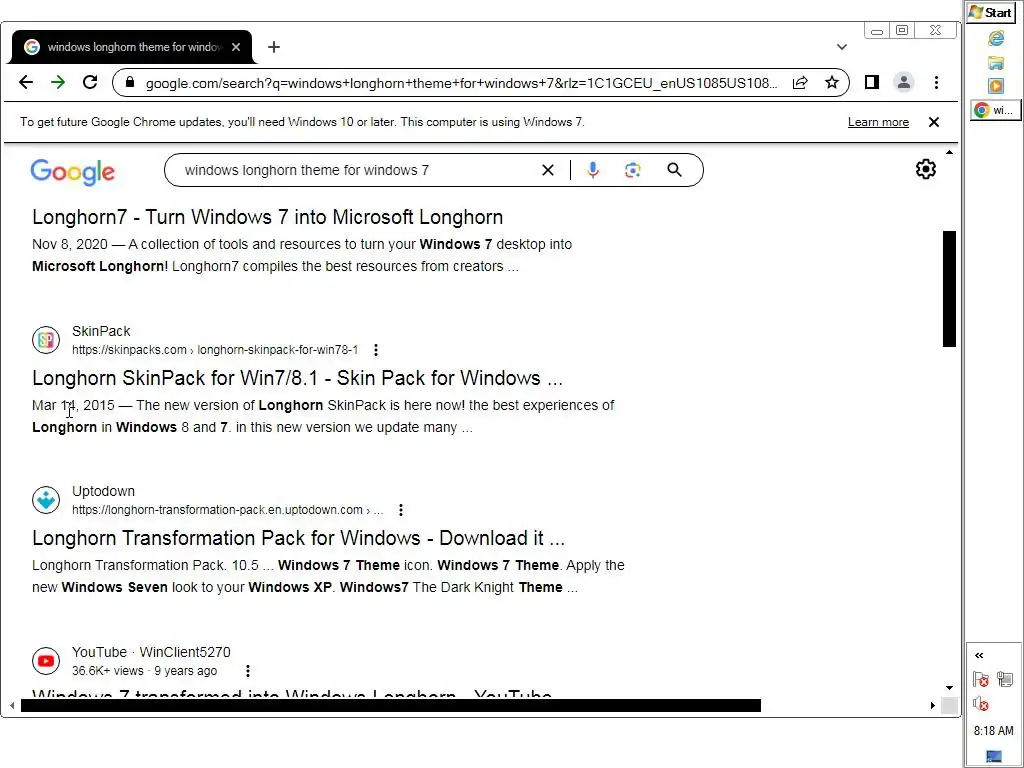Open a new tab with the plus button
The width and height of the screenshot is (1024, 768).
pyautogui.click(x=274, y=47)
